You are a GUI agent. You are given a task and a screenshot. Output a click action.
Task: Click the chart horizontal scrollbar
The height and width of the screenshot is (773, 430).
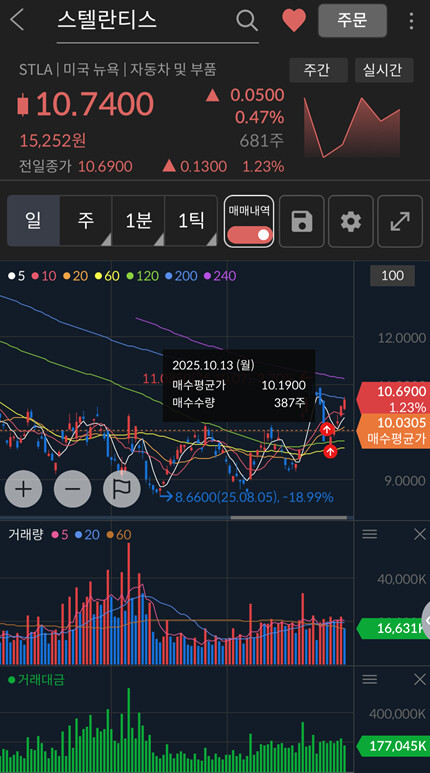click(289, 518)
